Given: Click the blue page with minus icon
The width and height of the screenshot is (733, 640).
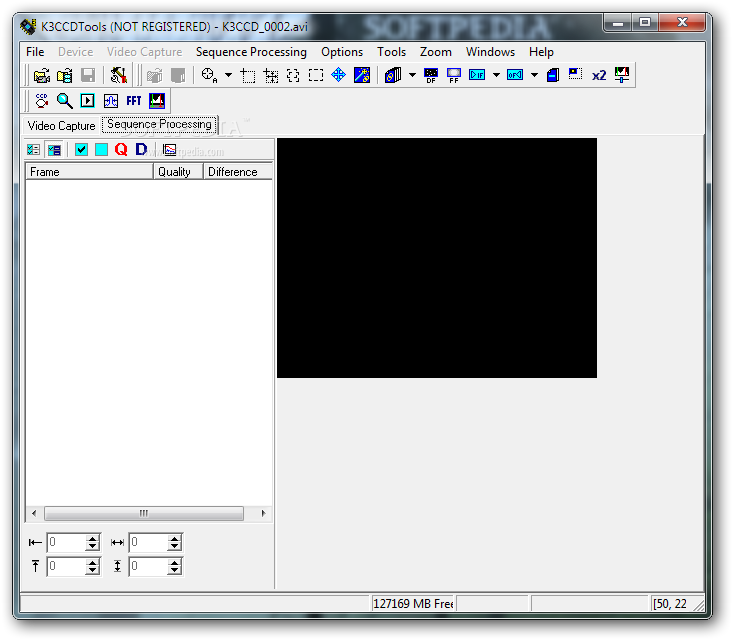Looking at the screenshot, I should tap(553, 75).
